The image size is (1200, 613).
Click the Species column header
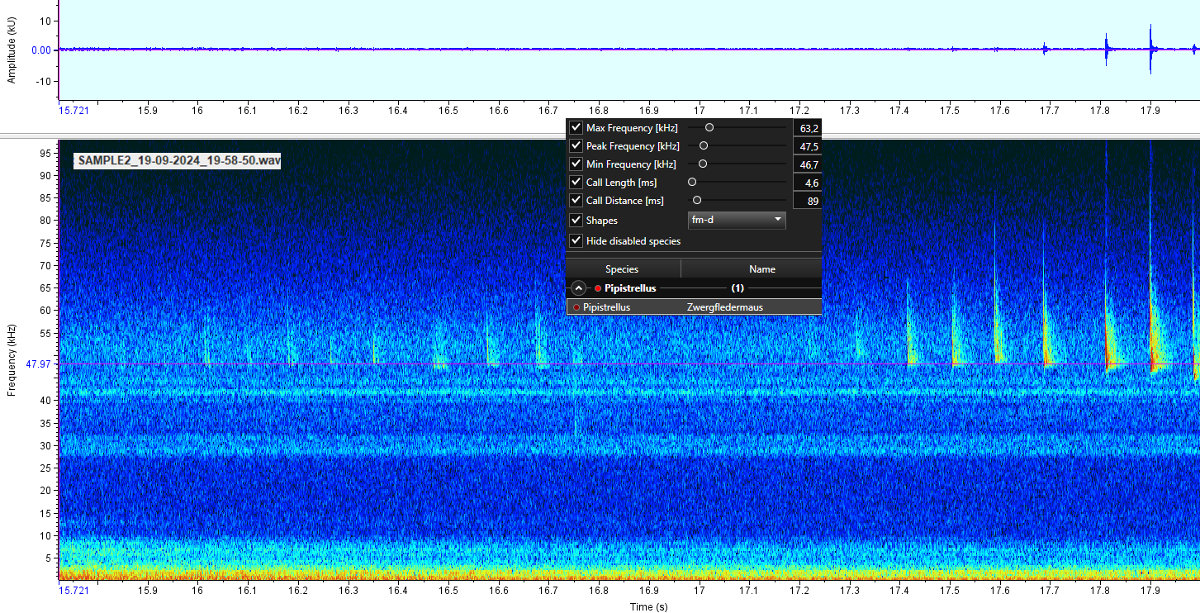tap(623, 269)
